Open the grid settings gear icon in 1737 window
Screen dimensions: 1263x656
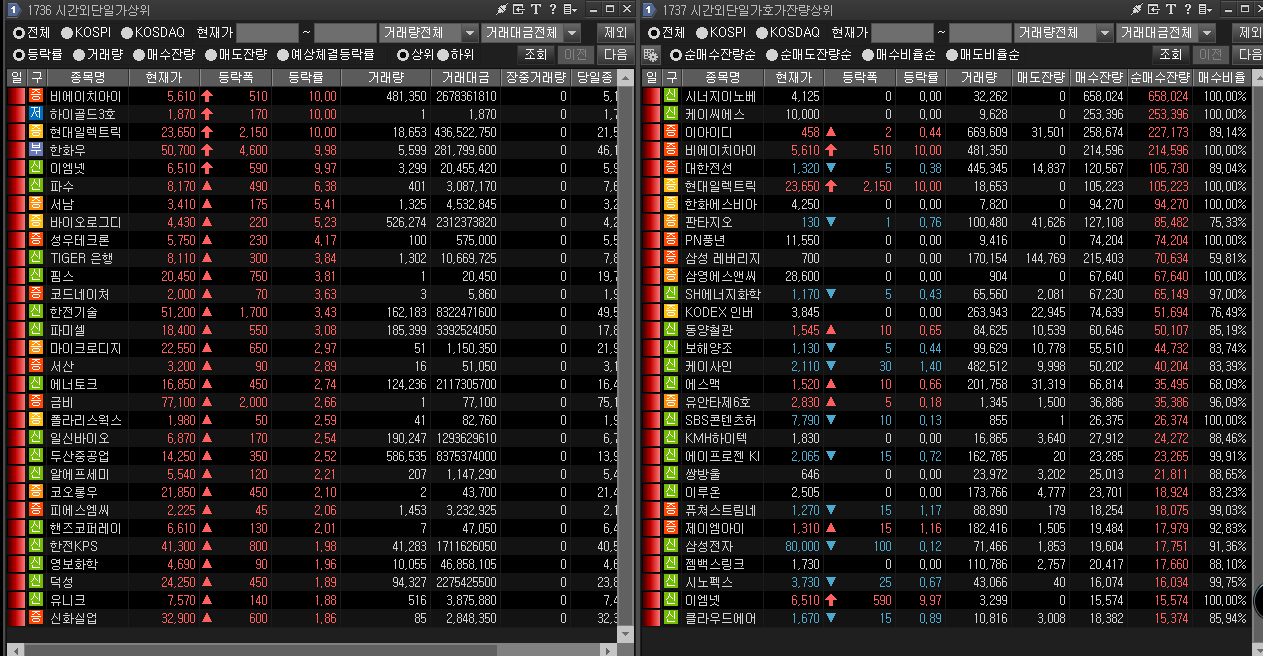pyautogui.click(x=651, y=55)
